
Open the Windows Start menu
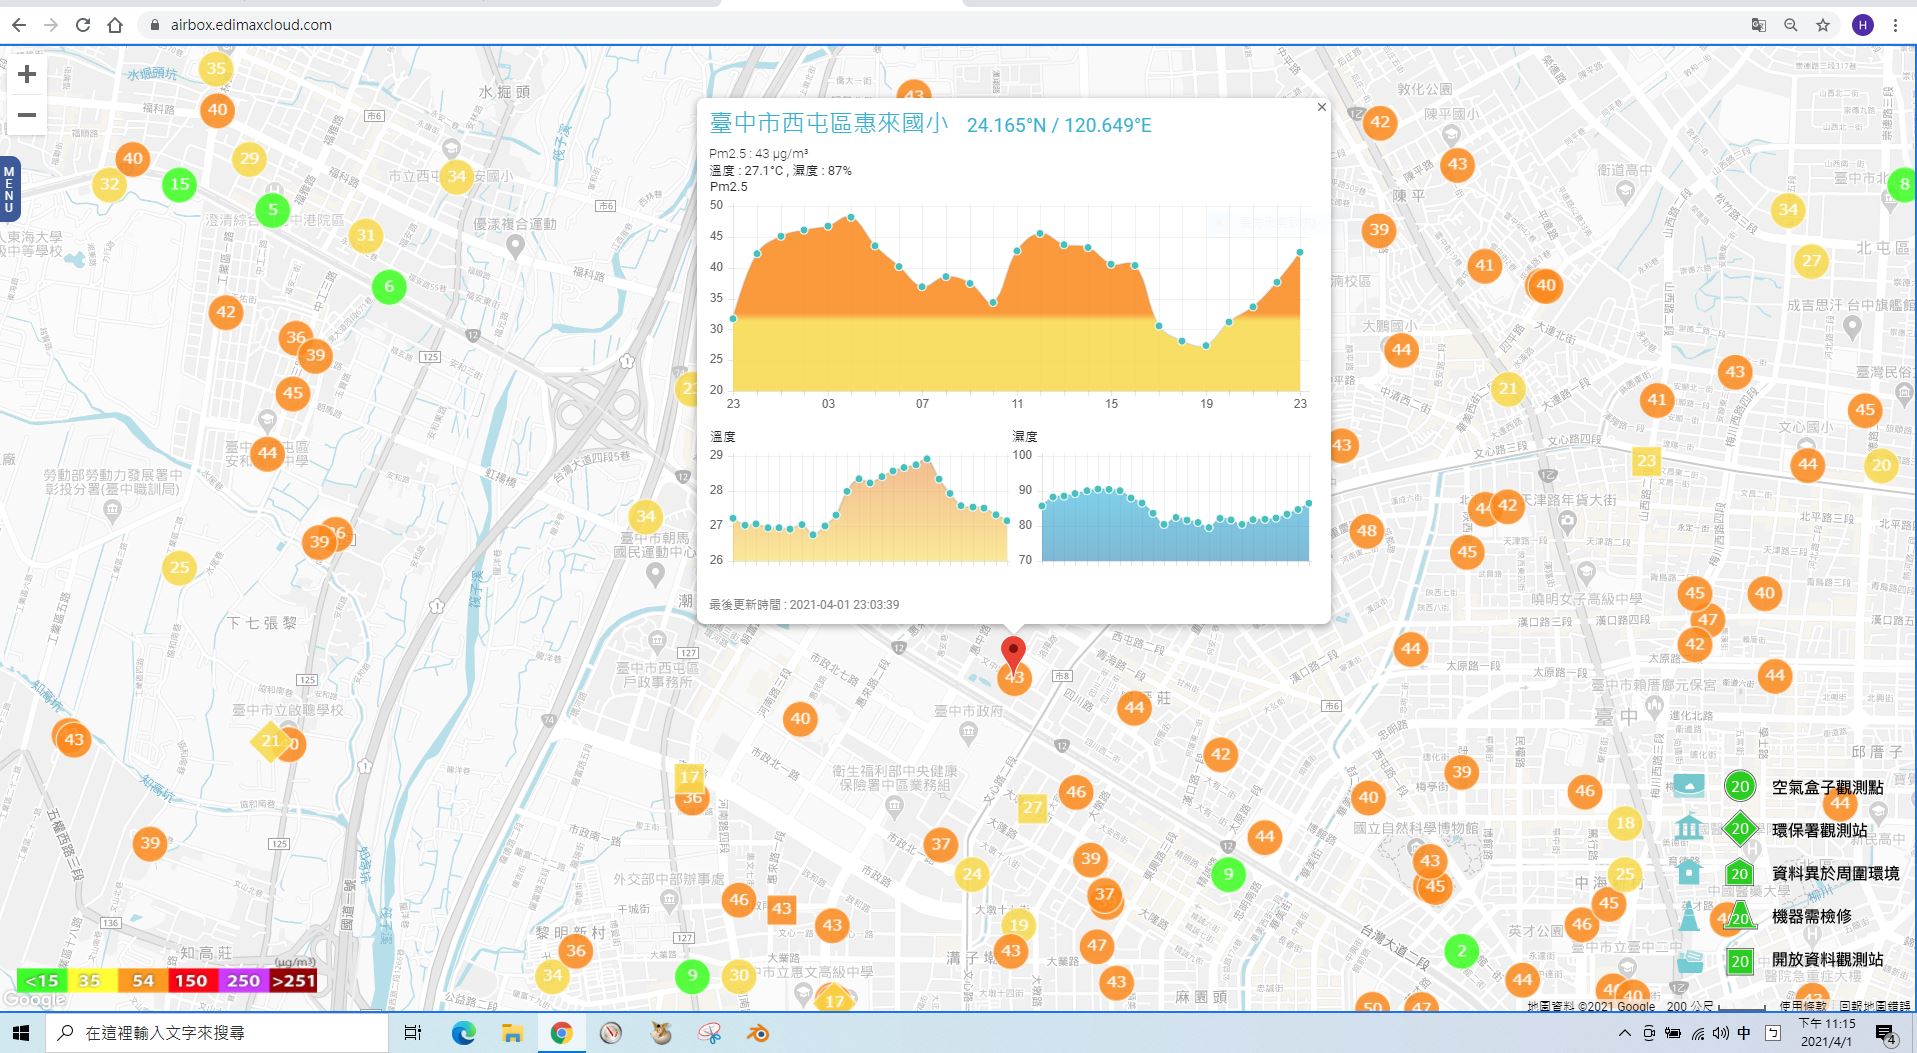point(20,1033)
